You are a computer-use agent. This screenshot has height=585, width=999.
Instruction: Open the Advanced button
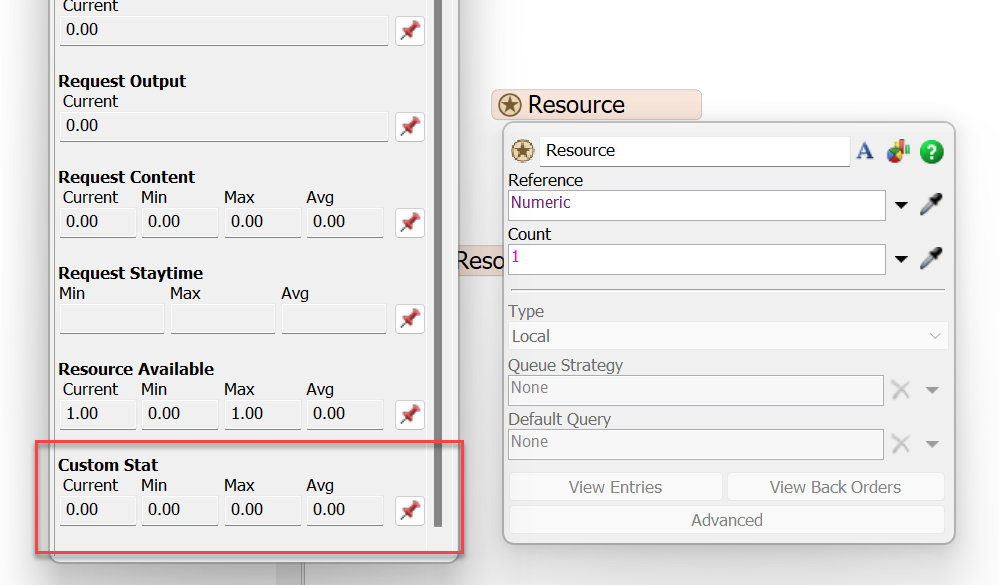tap(727, 520)
